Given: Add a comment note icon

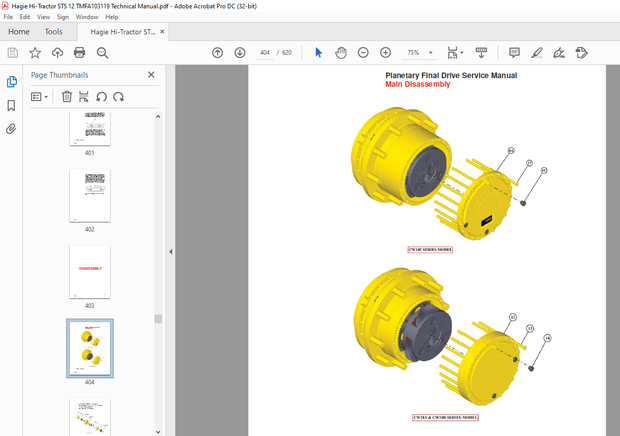Looking at the screenshot, I should pos(514,53).
